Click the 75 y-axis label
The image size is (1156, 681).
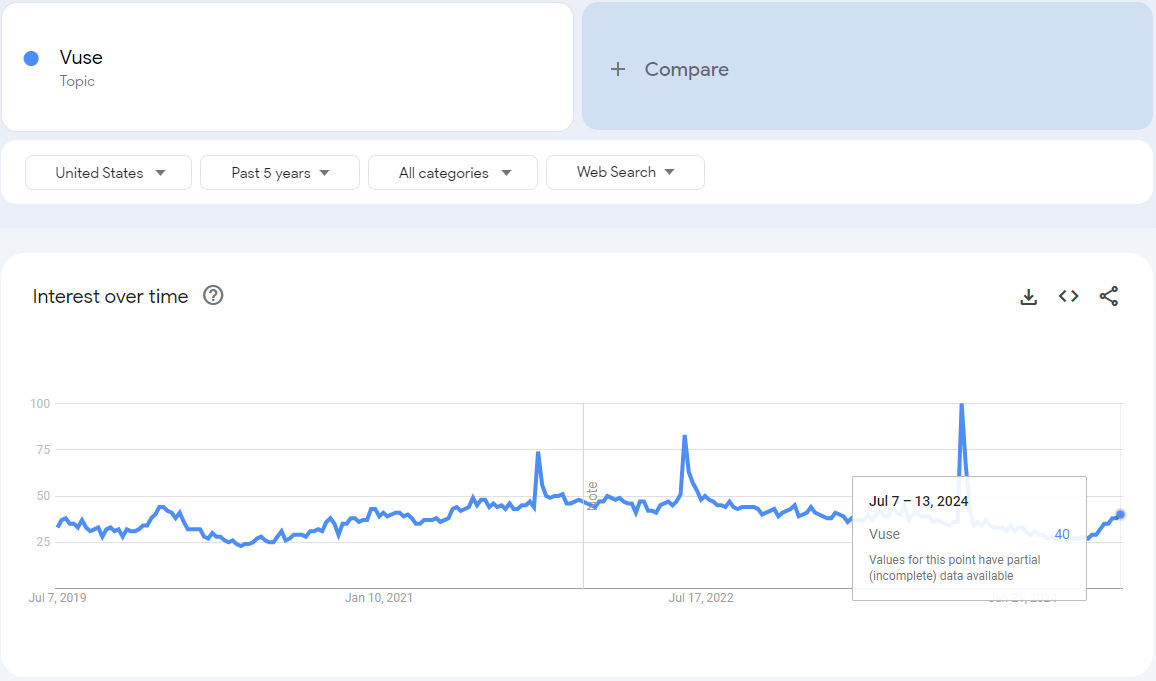coord(43,450)
